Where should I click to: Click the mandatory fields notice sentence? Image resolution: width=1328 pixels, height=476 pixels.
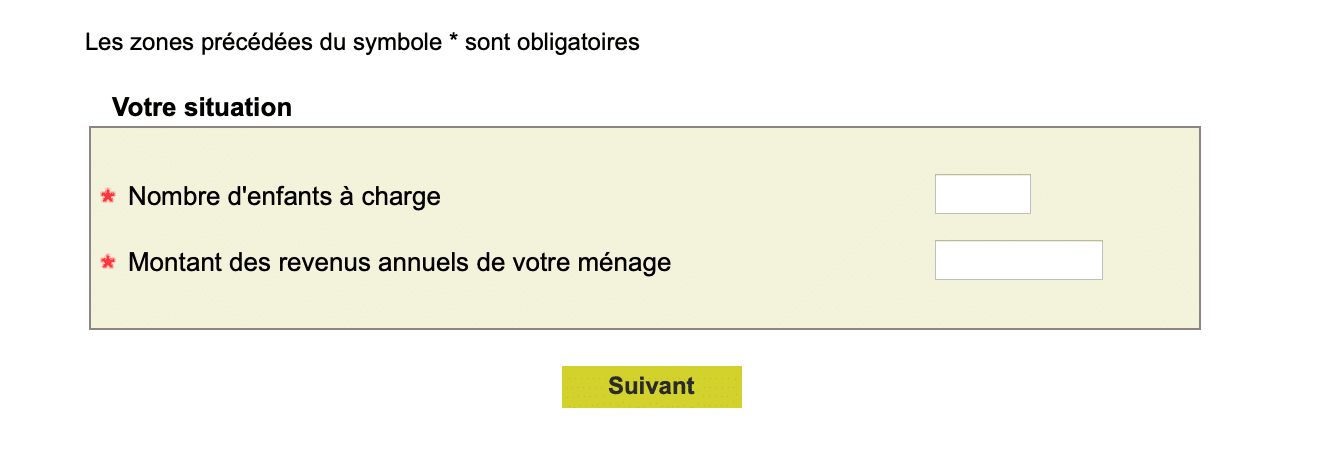[362, 43]
